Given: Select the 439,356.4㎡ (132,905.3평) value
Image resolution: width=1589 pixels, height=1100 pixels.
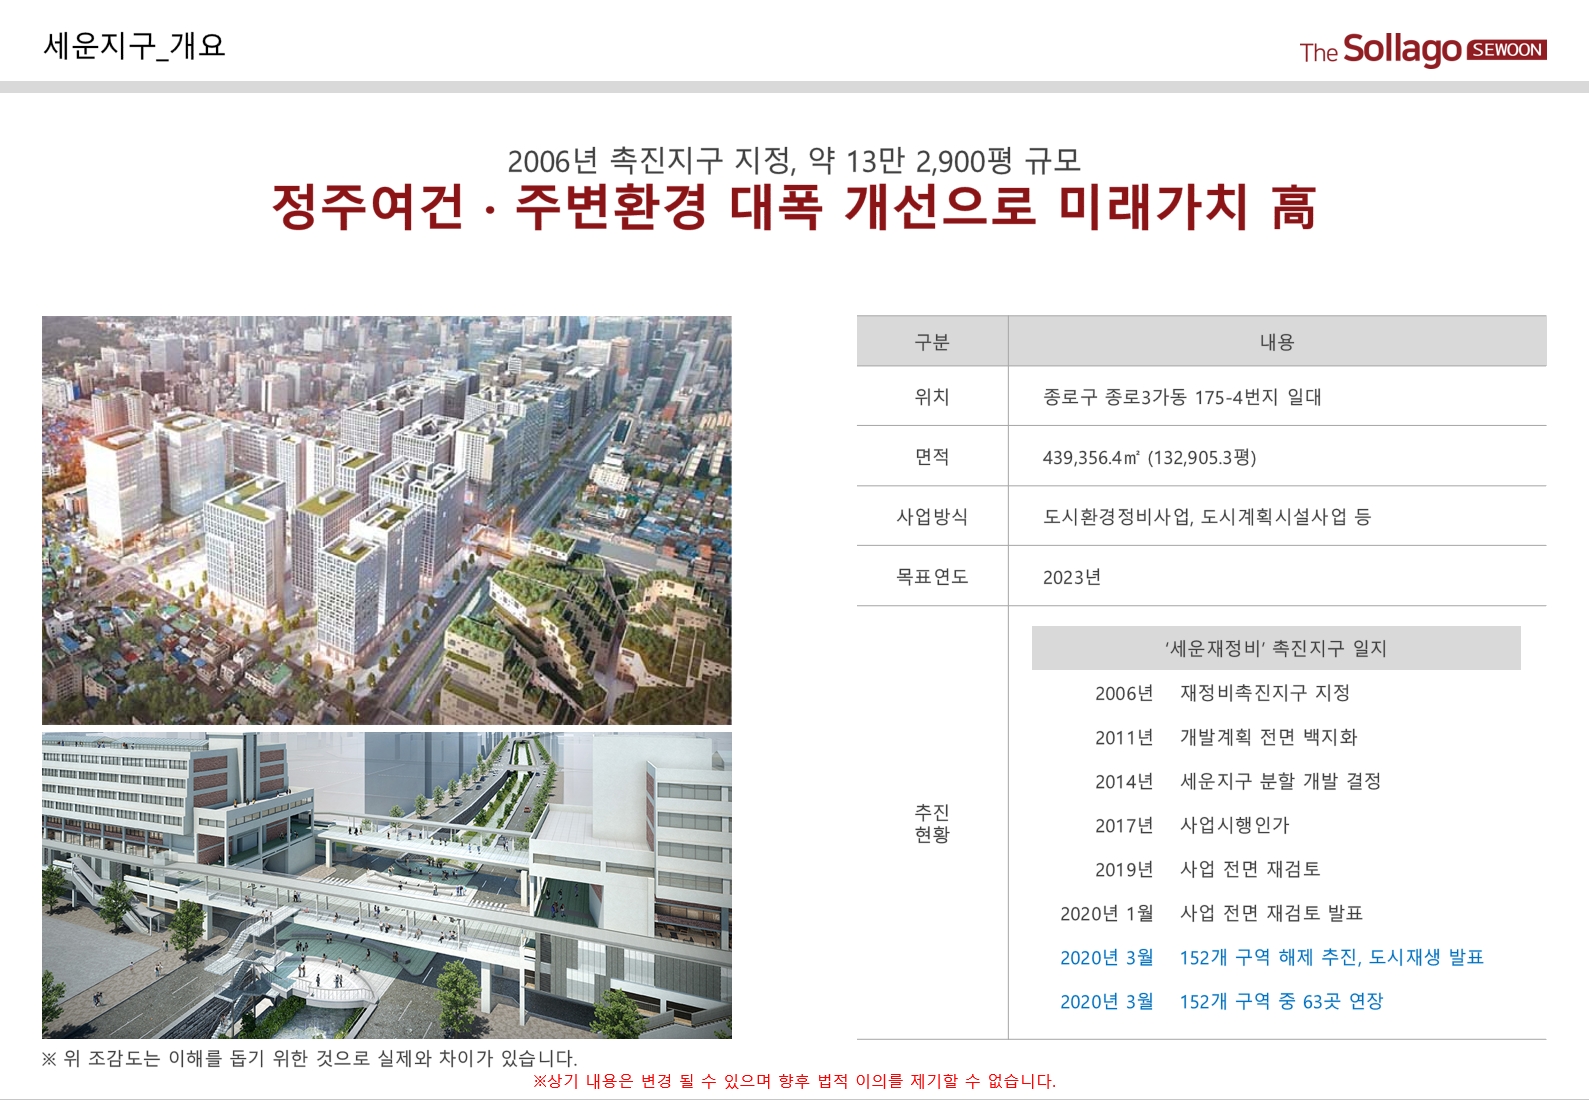Looking at the screenshot, I should point(1149,457).
